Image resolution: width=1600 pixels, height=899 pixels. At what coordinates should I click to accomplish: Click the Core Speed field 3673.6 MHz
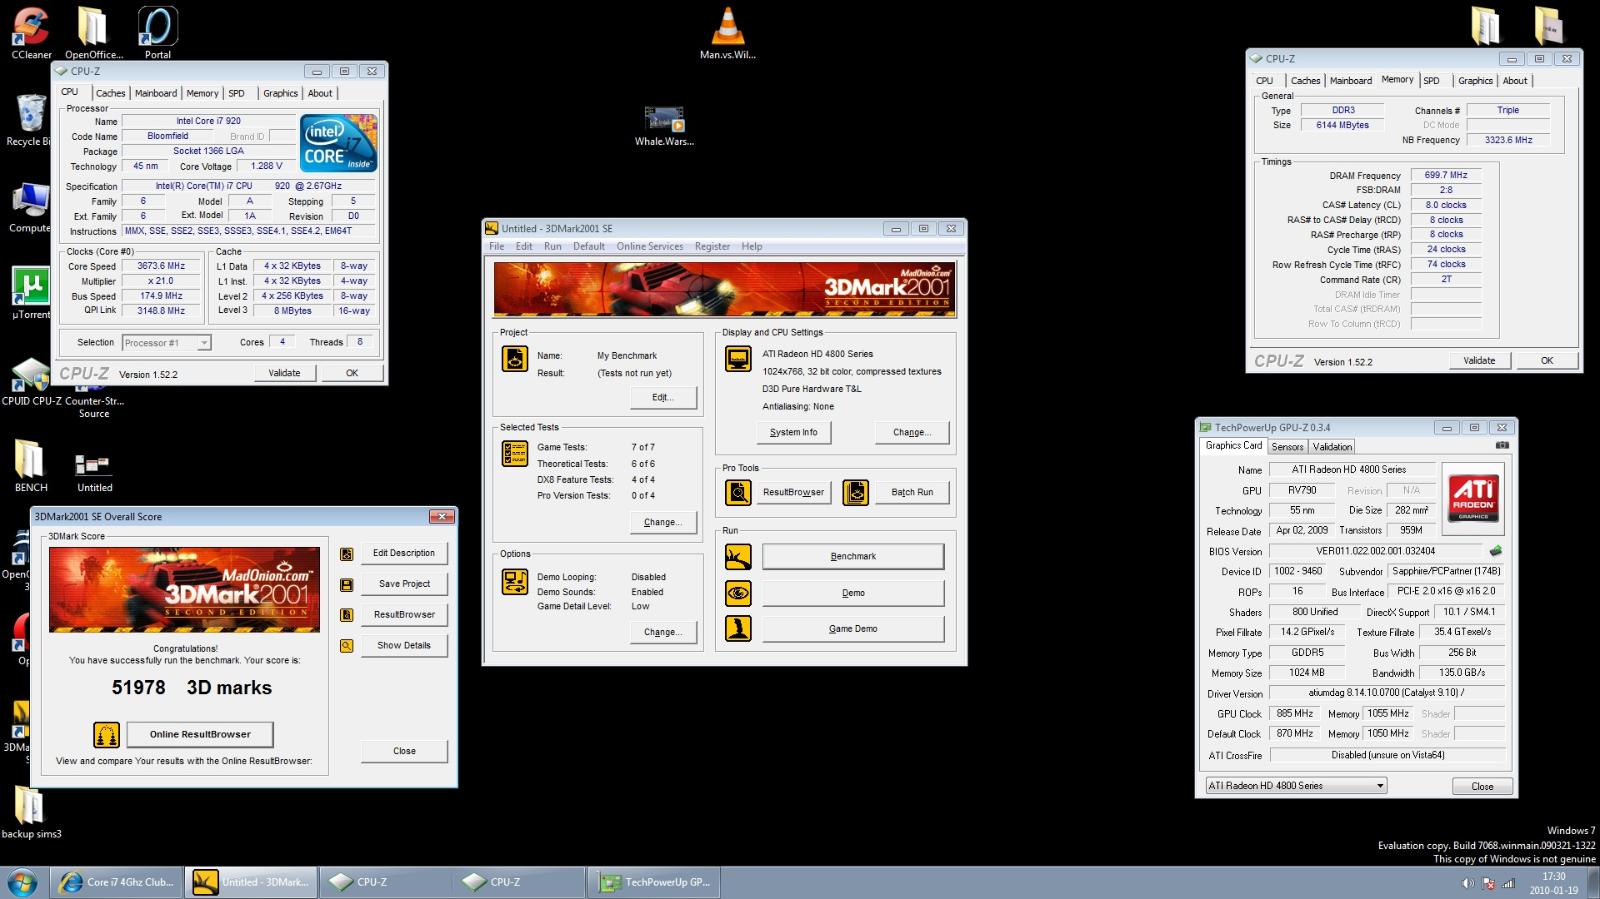coord(161,267)
